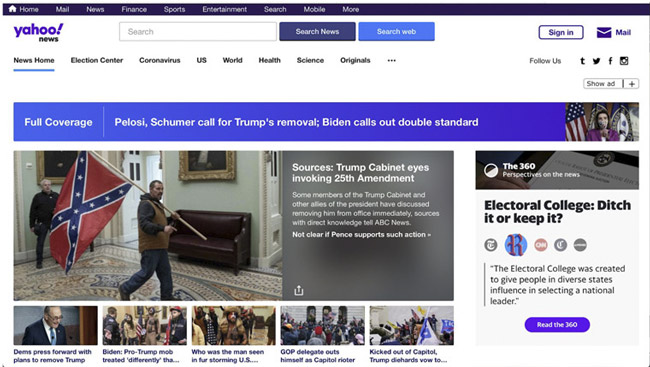The width and height of the screenshot is (650, 367).
Task: Open 'Who was the man seen' thumbnail
Action: pos(233,326)
